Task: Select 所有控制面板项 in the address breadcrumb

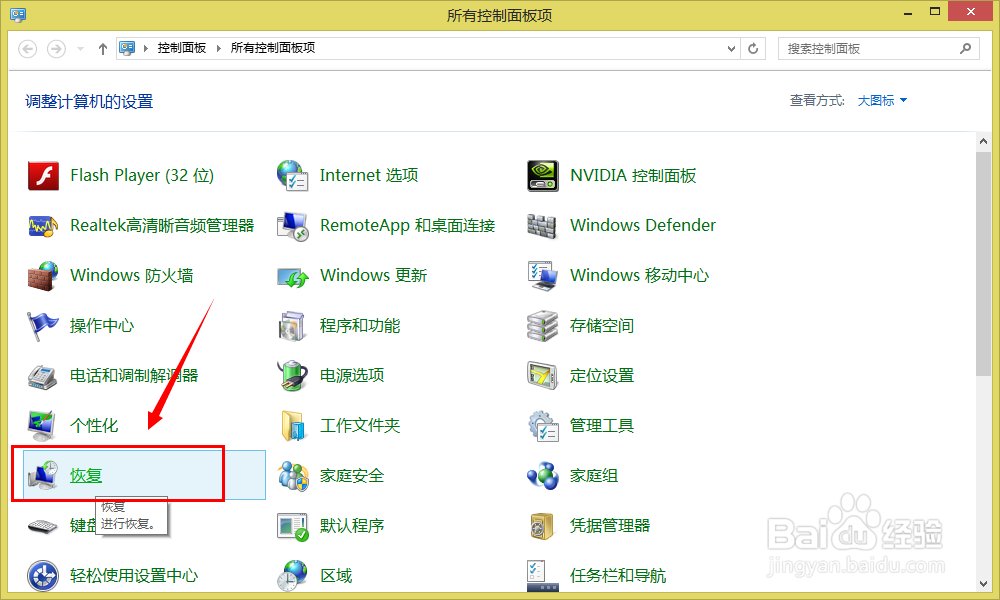Action: (x=273, y=48)
